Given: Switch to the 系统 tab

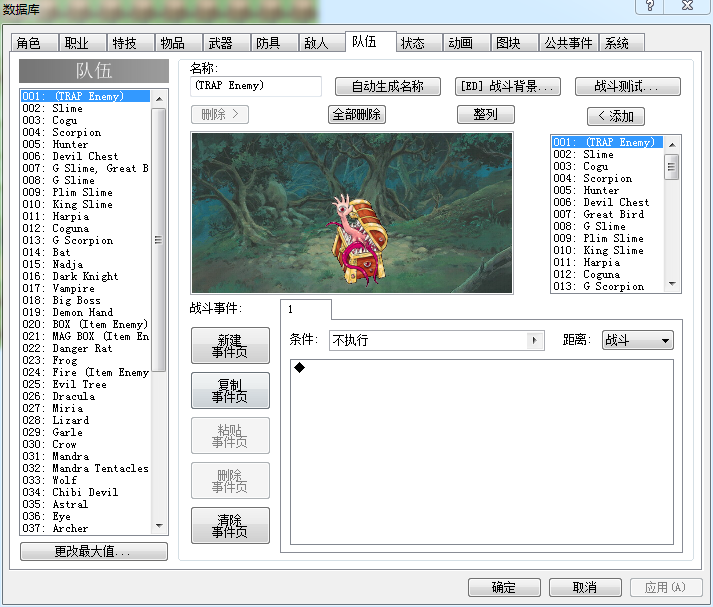Looking at the screenshot, I should click(622, 43).
